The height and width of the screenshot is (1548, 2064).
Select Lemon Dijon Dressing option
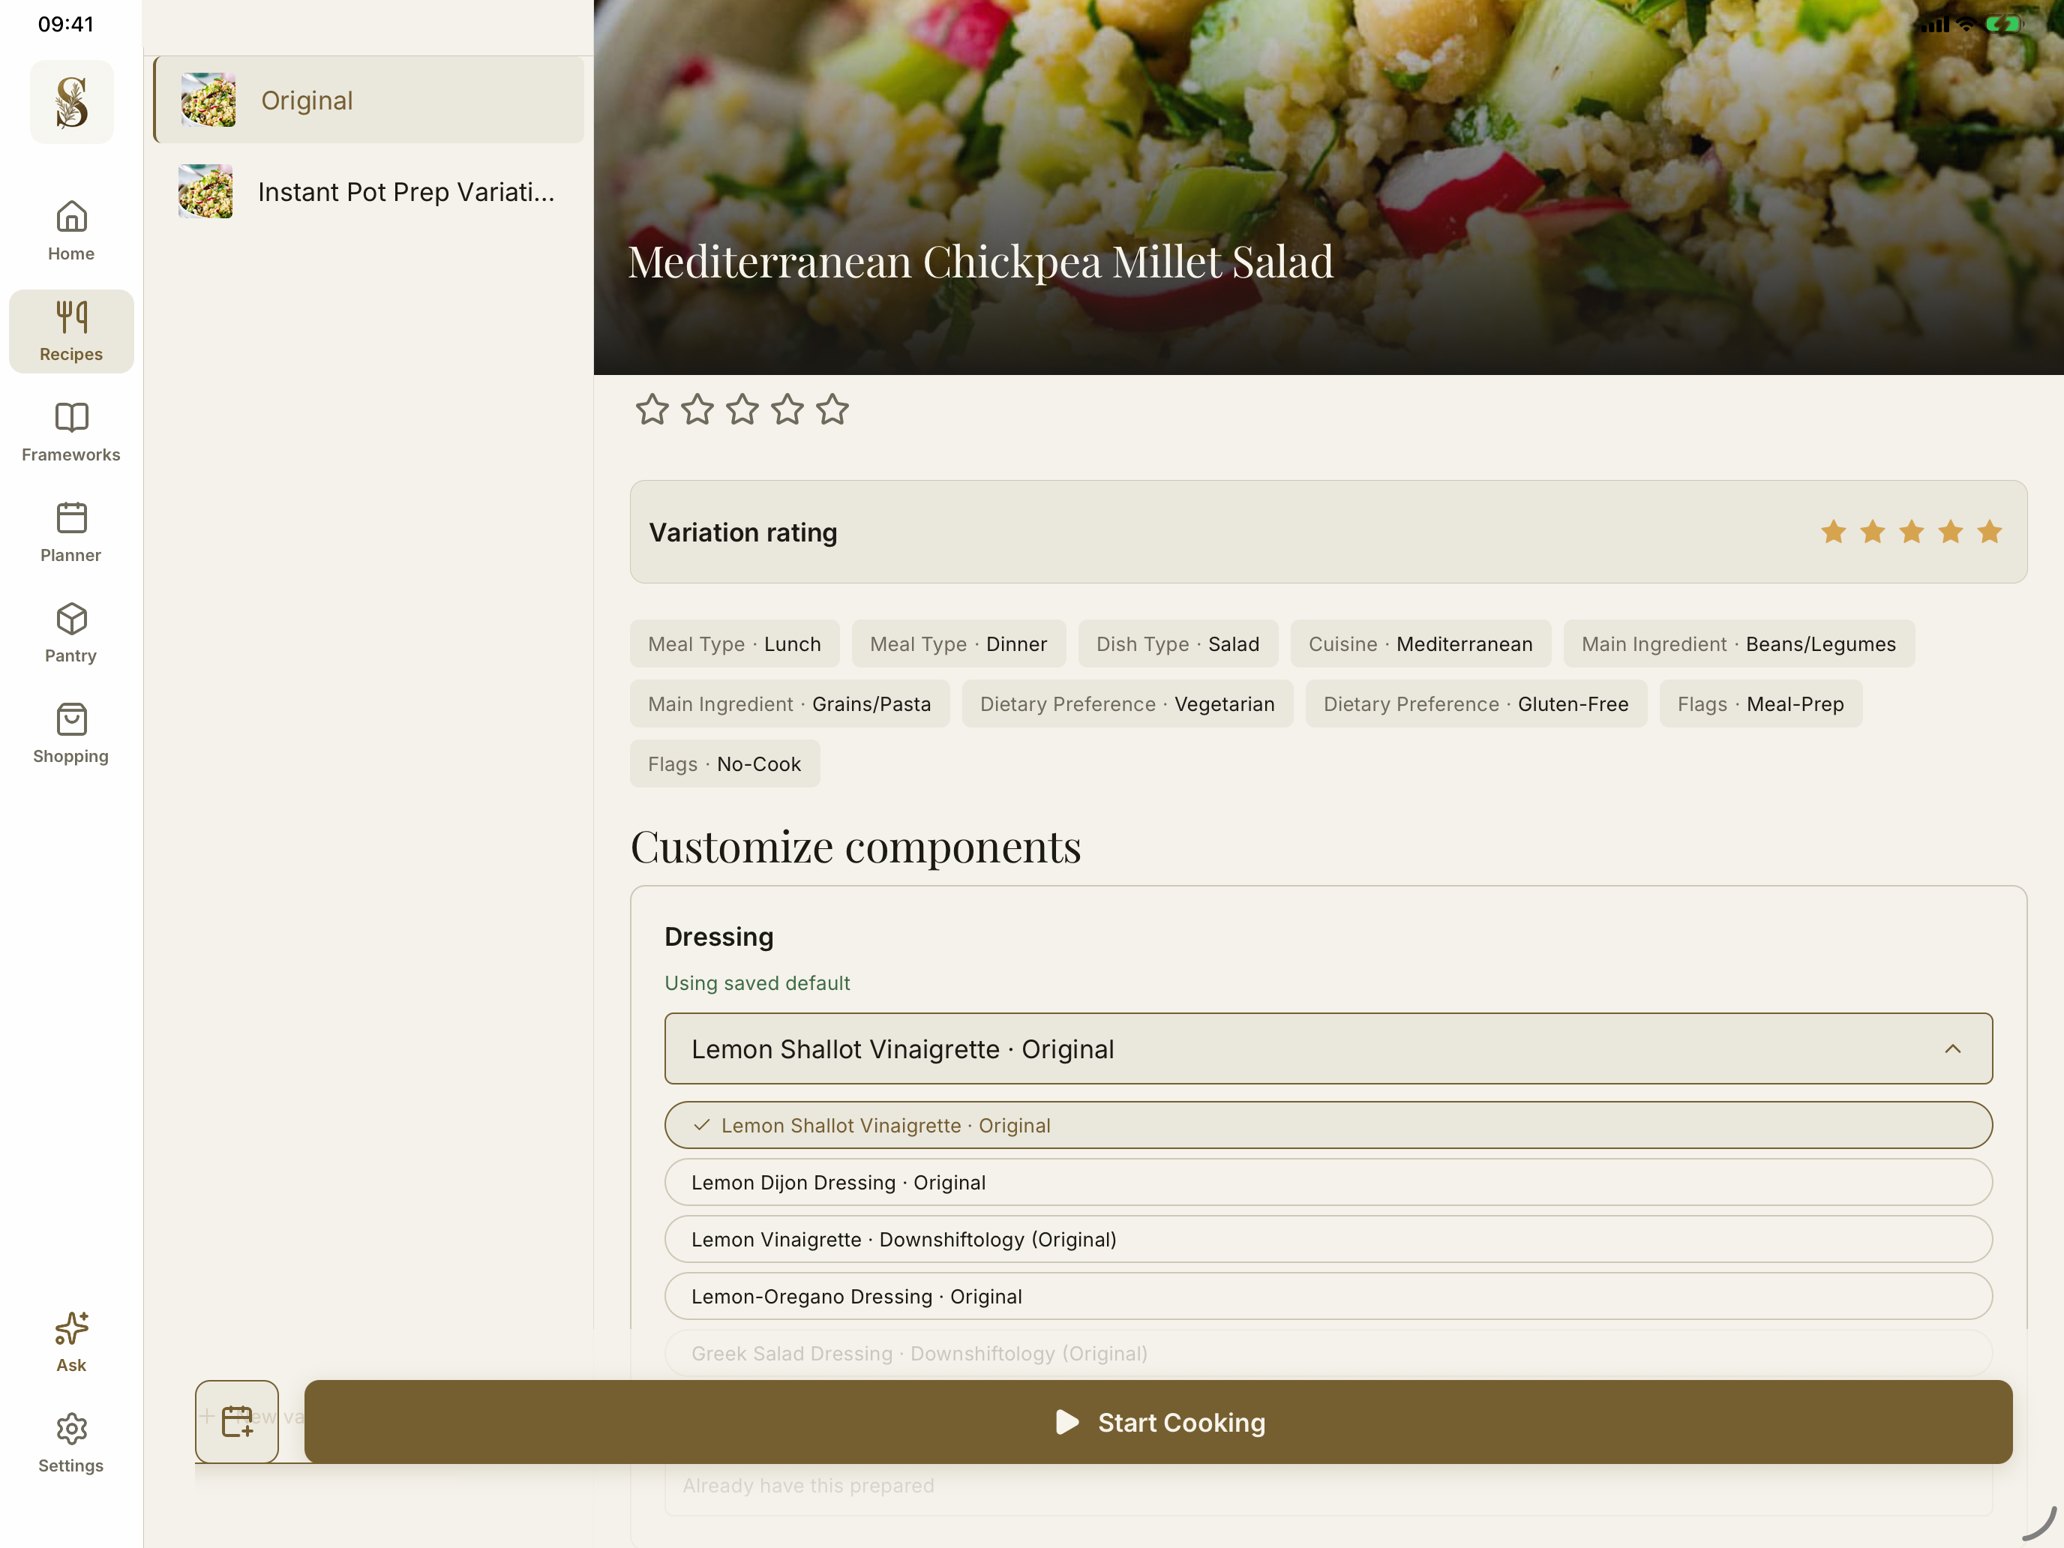click(1328, 1182)
